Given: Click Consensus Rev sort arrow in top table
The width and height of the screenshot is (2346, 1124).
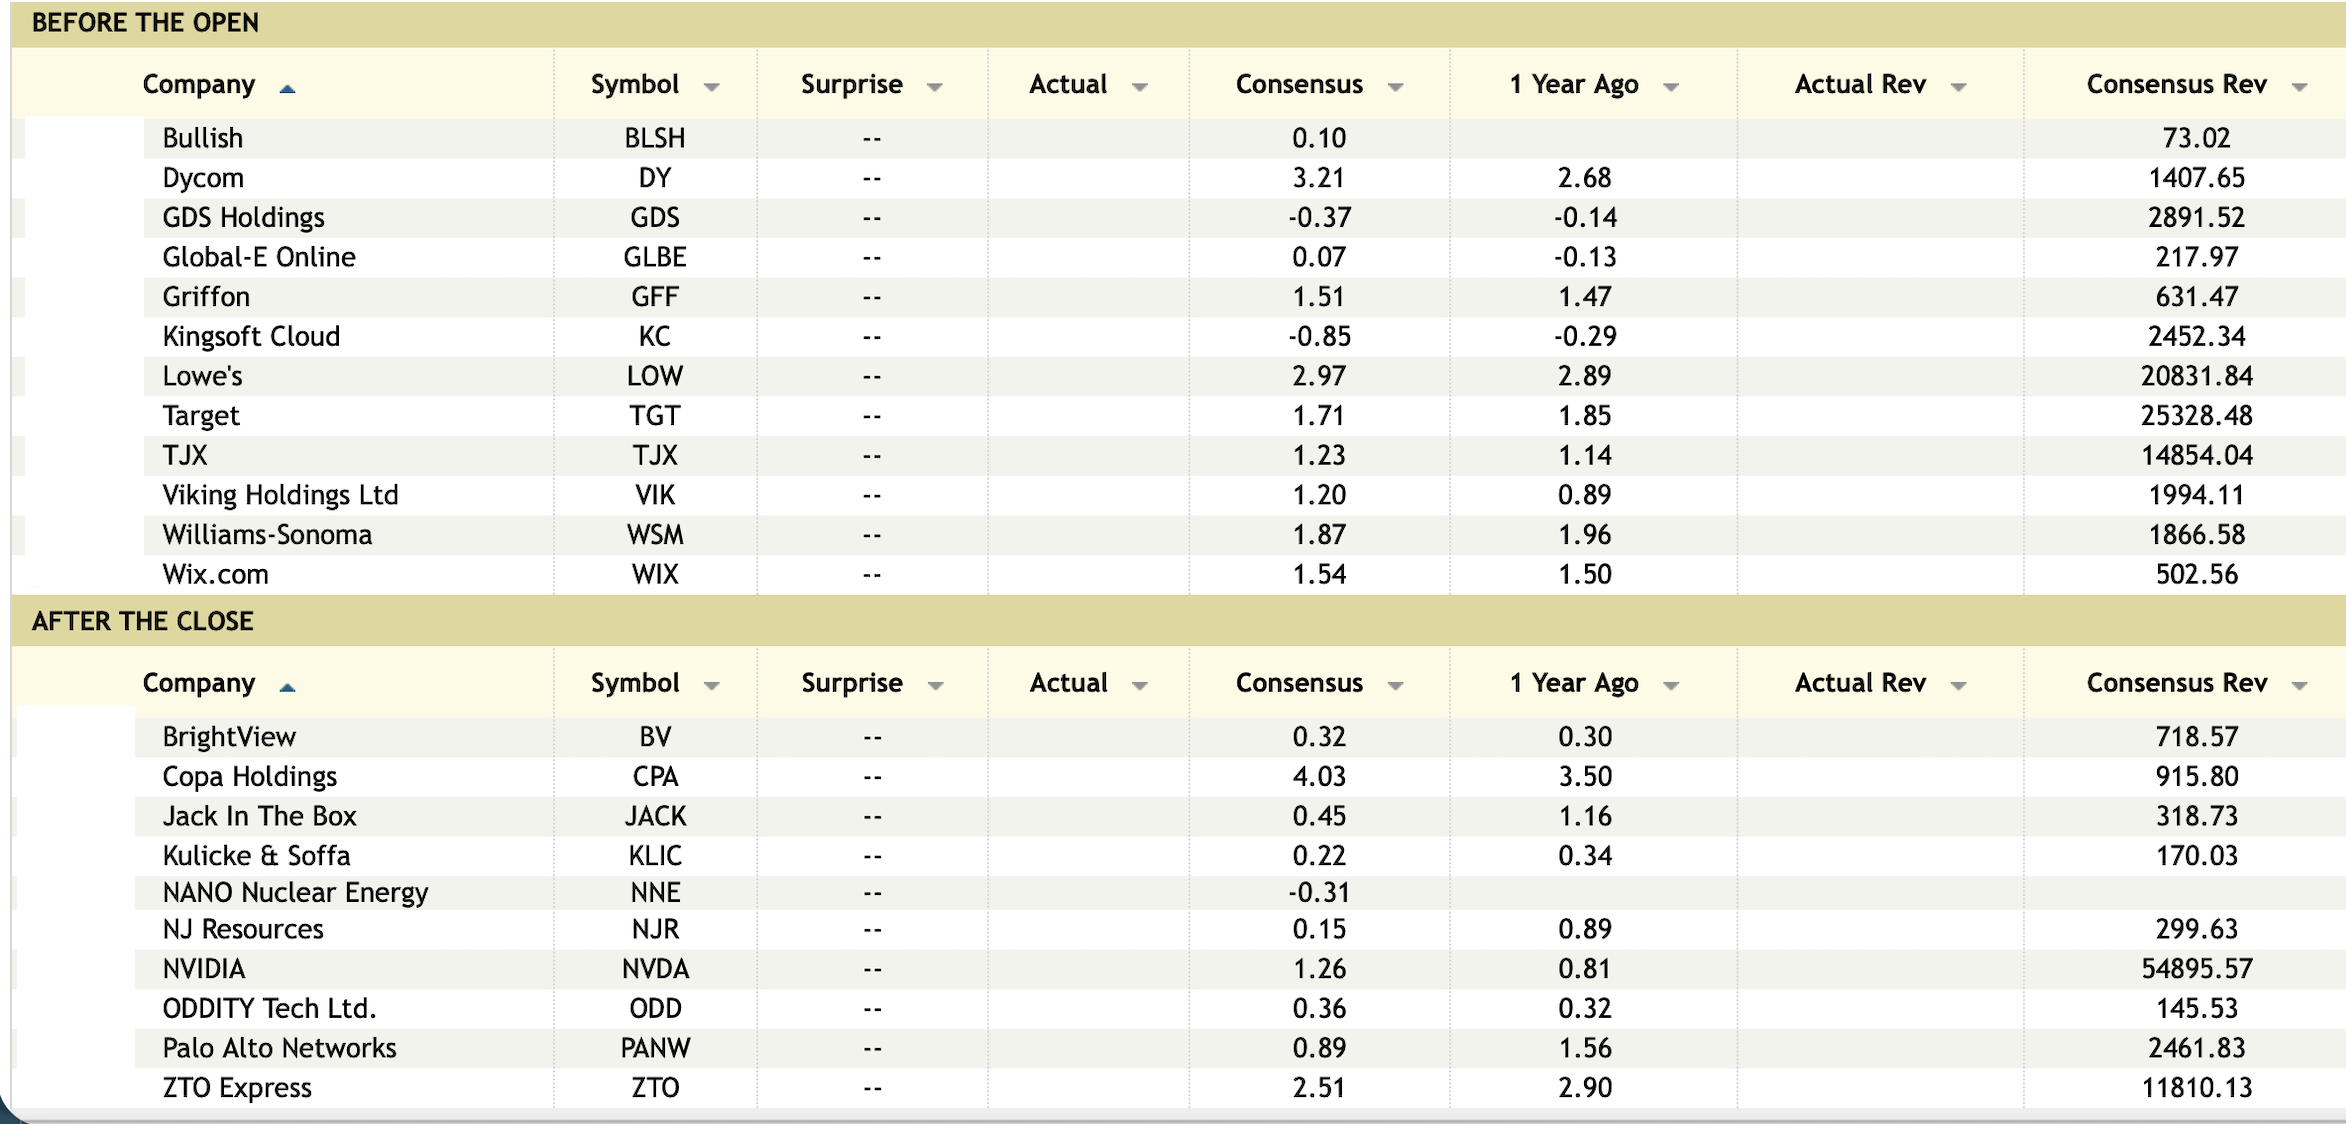Looking at the screenshot, I should [2299, 88].
